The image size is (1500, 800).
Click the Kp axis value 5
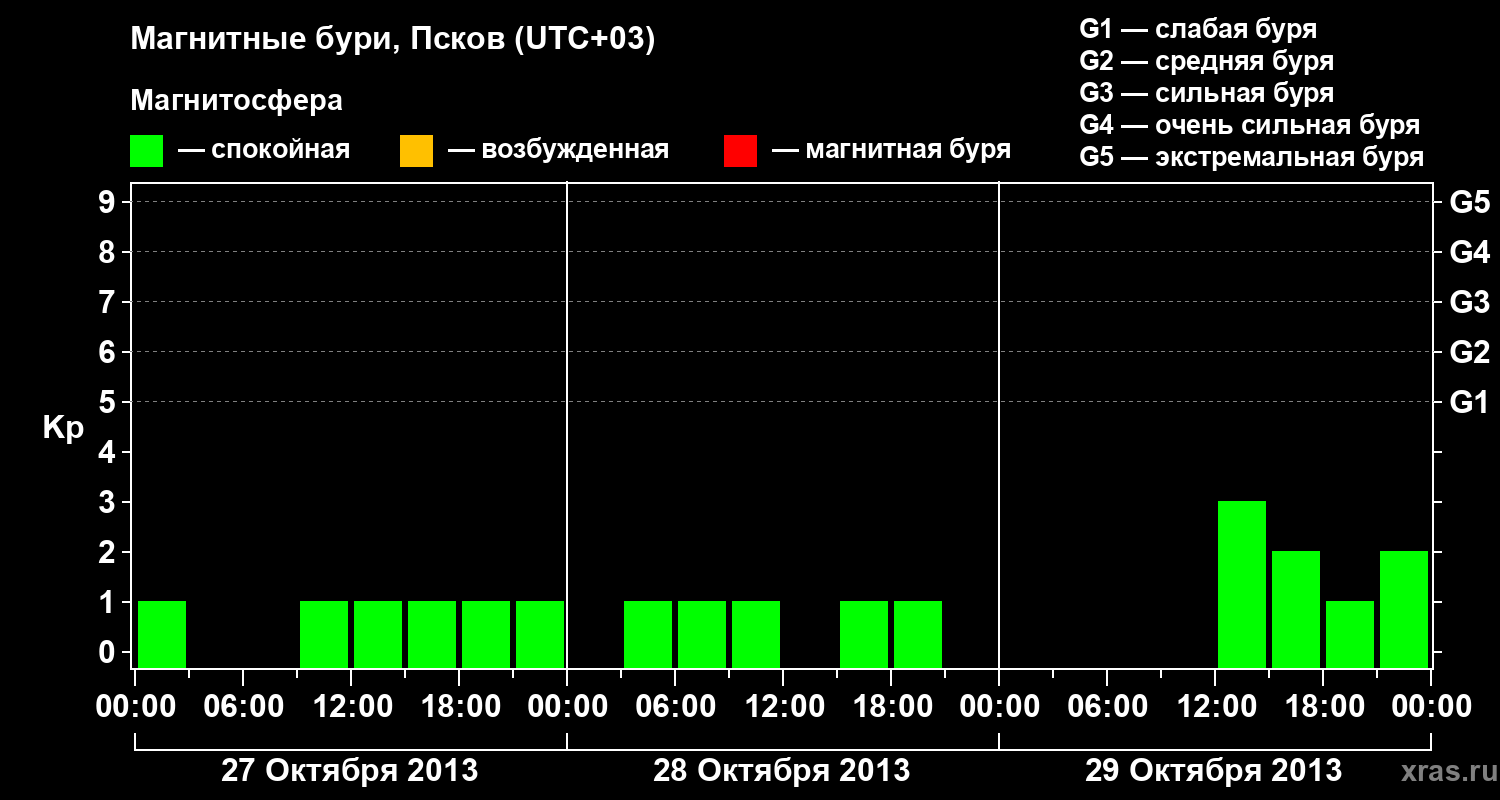109,403
